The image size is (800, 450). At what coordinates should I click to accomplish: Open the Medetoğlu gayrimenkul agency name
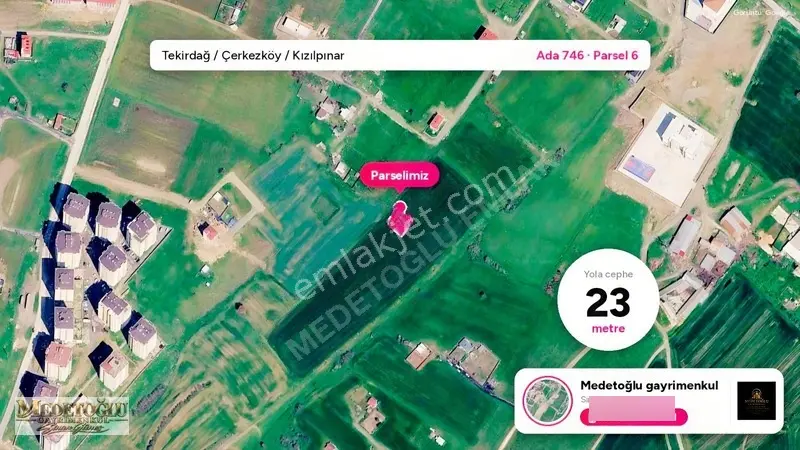(649, 386)
